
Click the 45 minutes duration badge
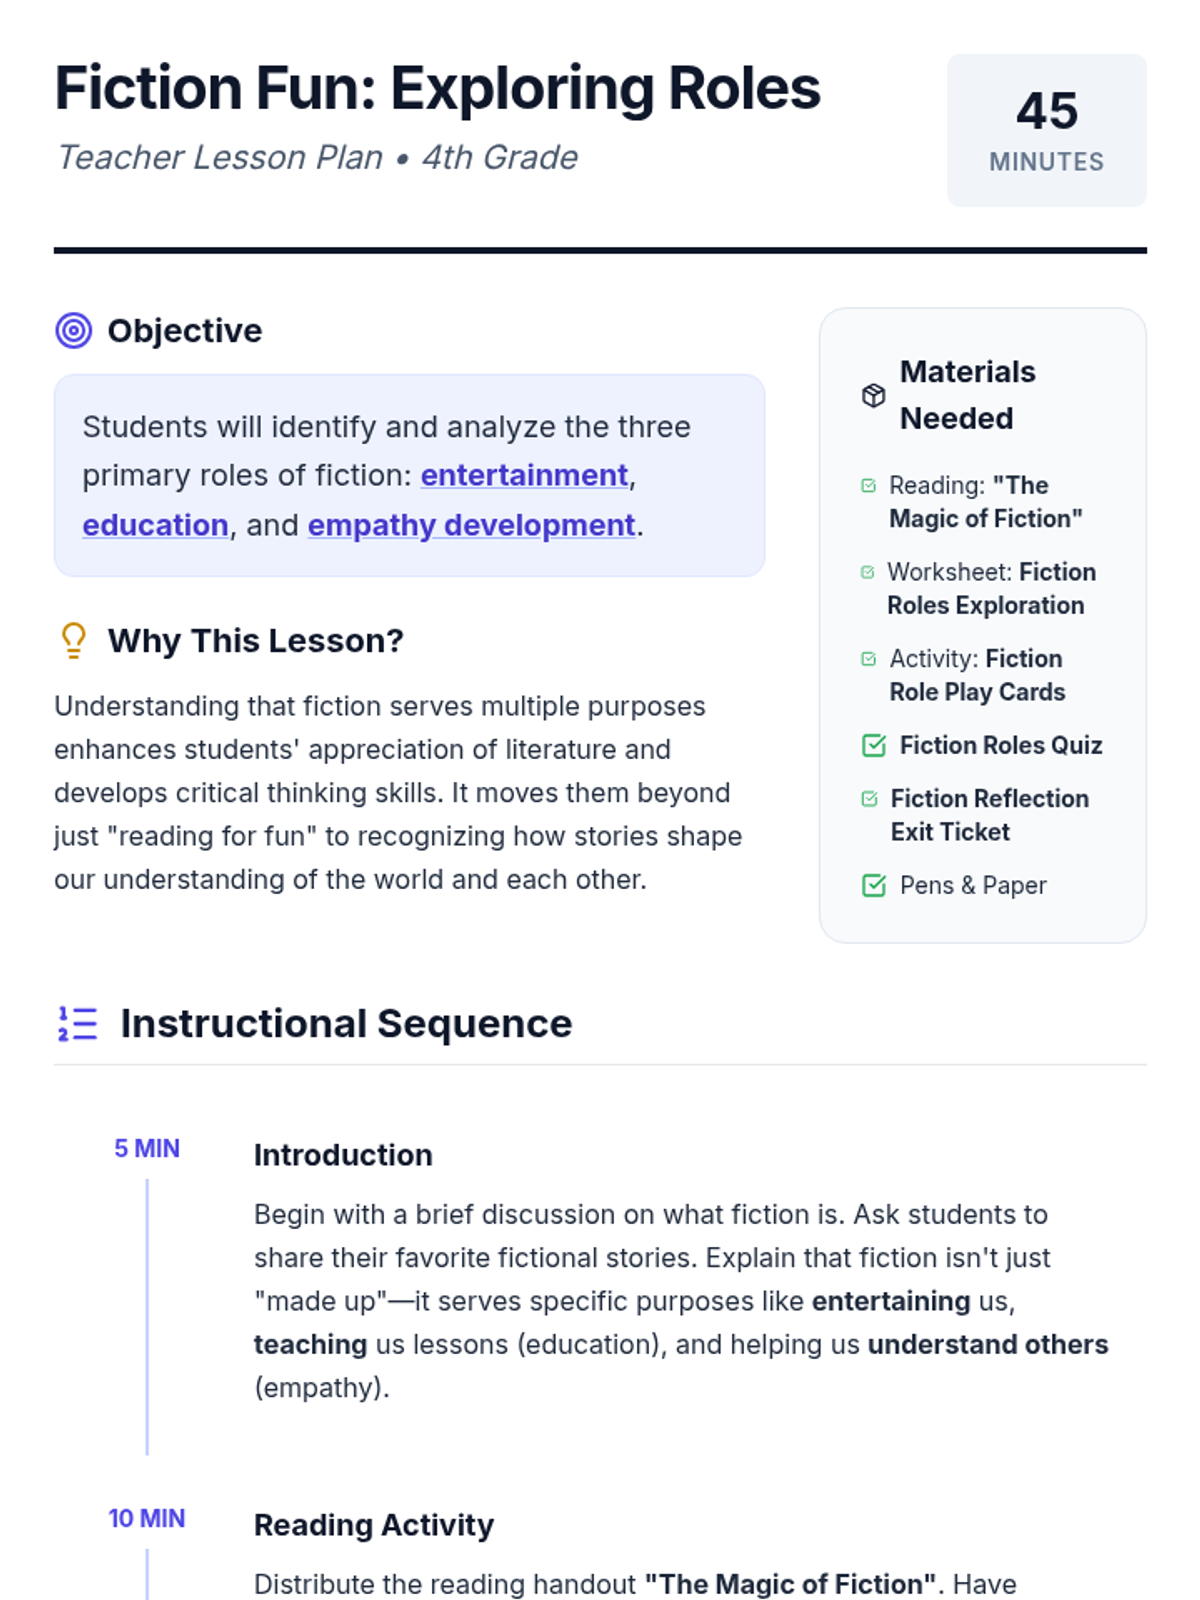click(x=1046, y=130)
